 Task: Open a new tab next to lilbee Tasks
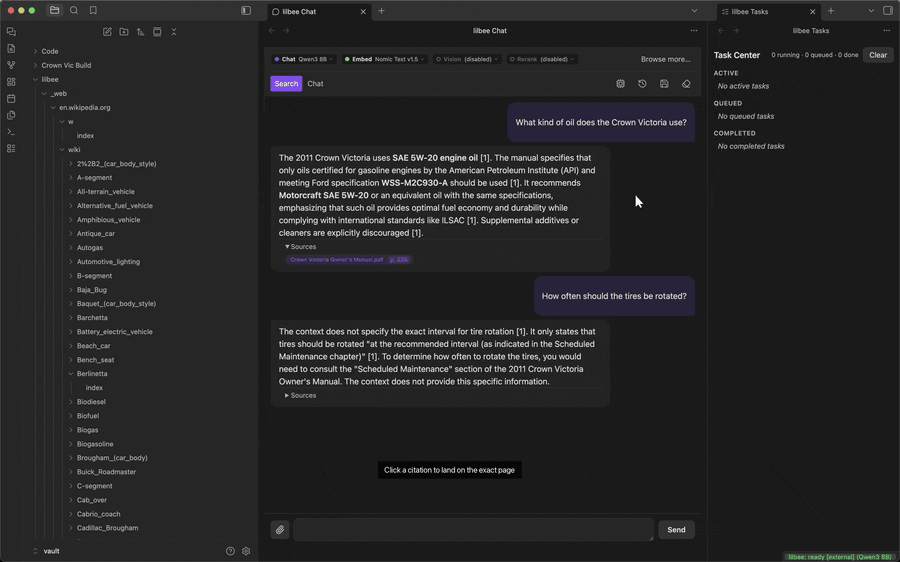click(831, 10)
